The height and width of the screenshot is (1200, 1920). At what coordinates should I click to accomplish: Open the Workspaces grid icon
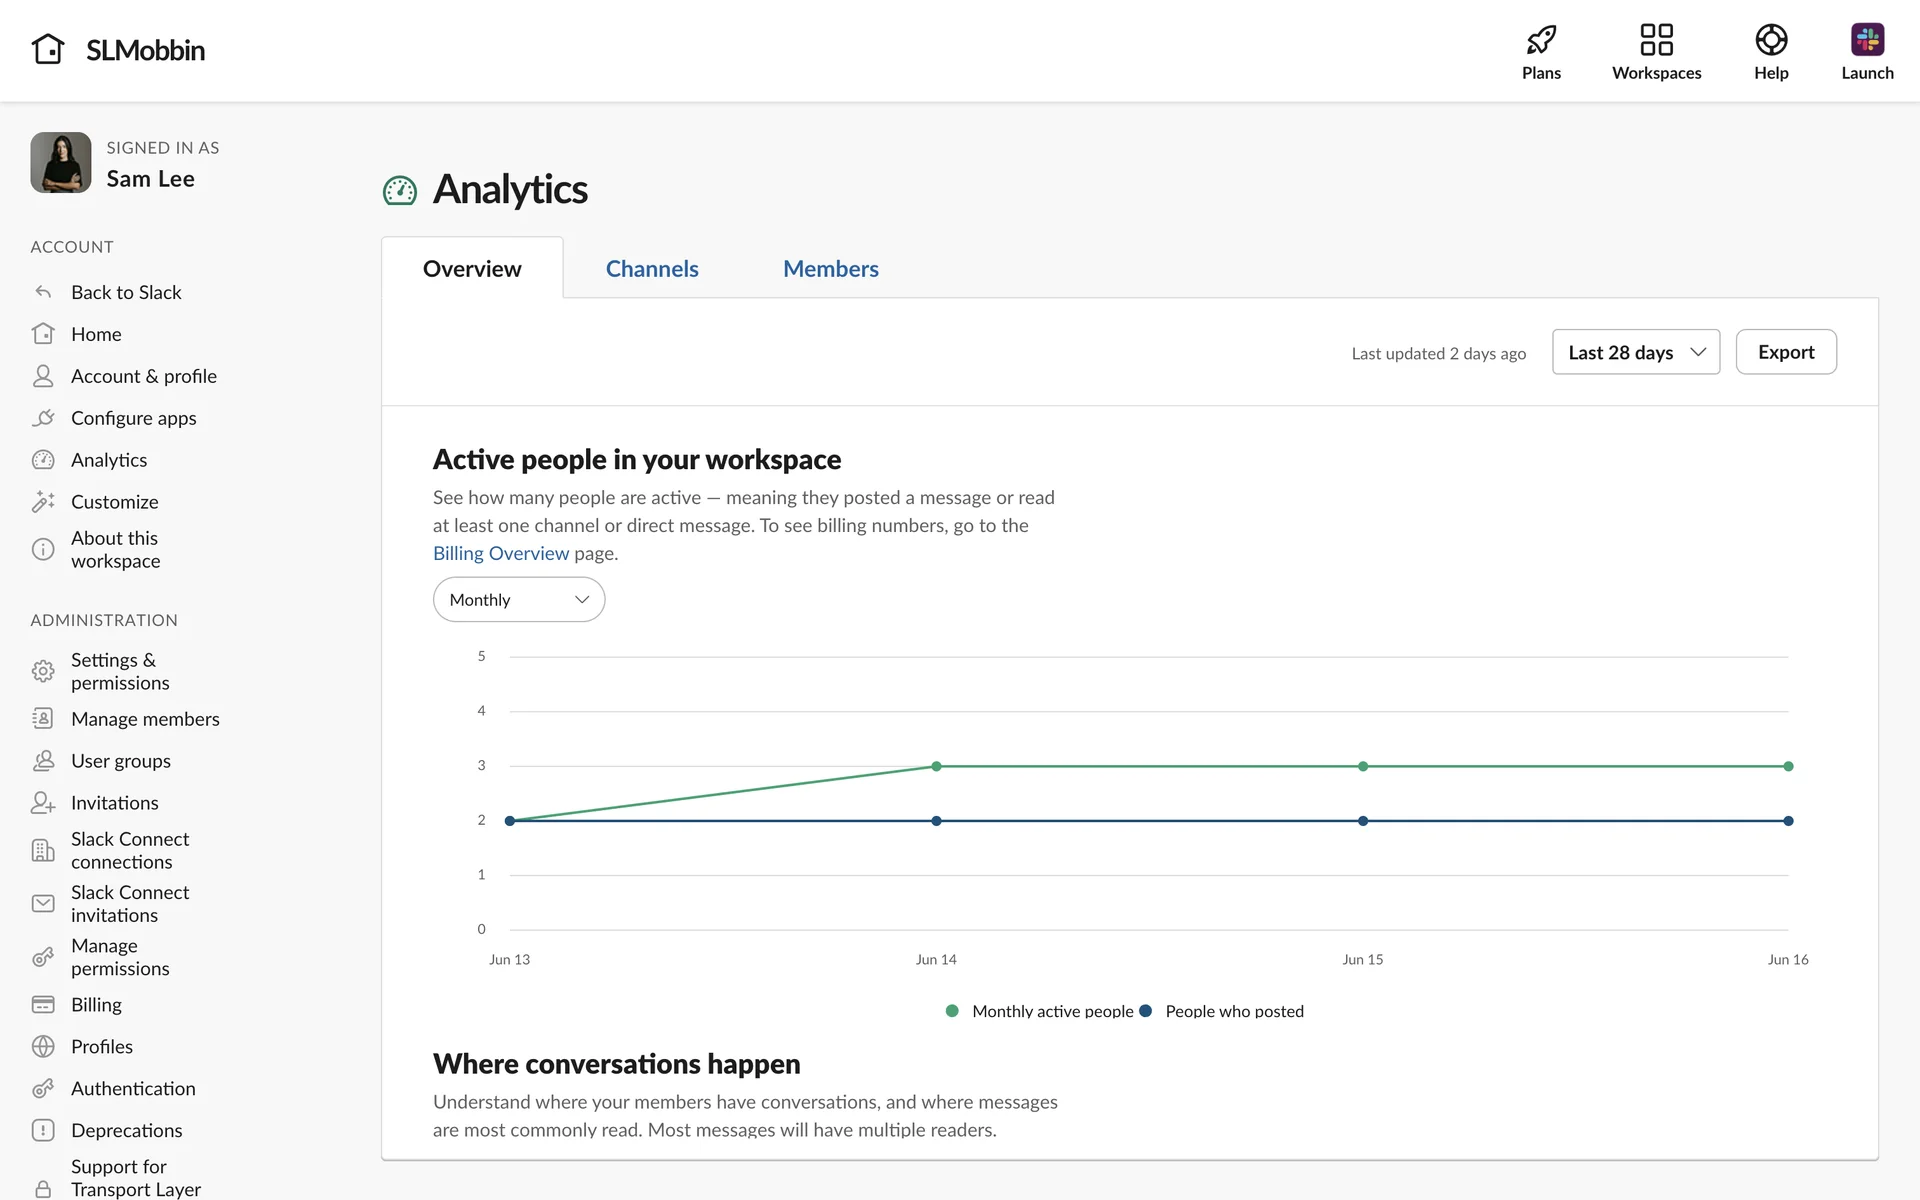click(1656, 40)
